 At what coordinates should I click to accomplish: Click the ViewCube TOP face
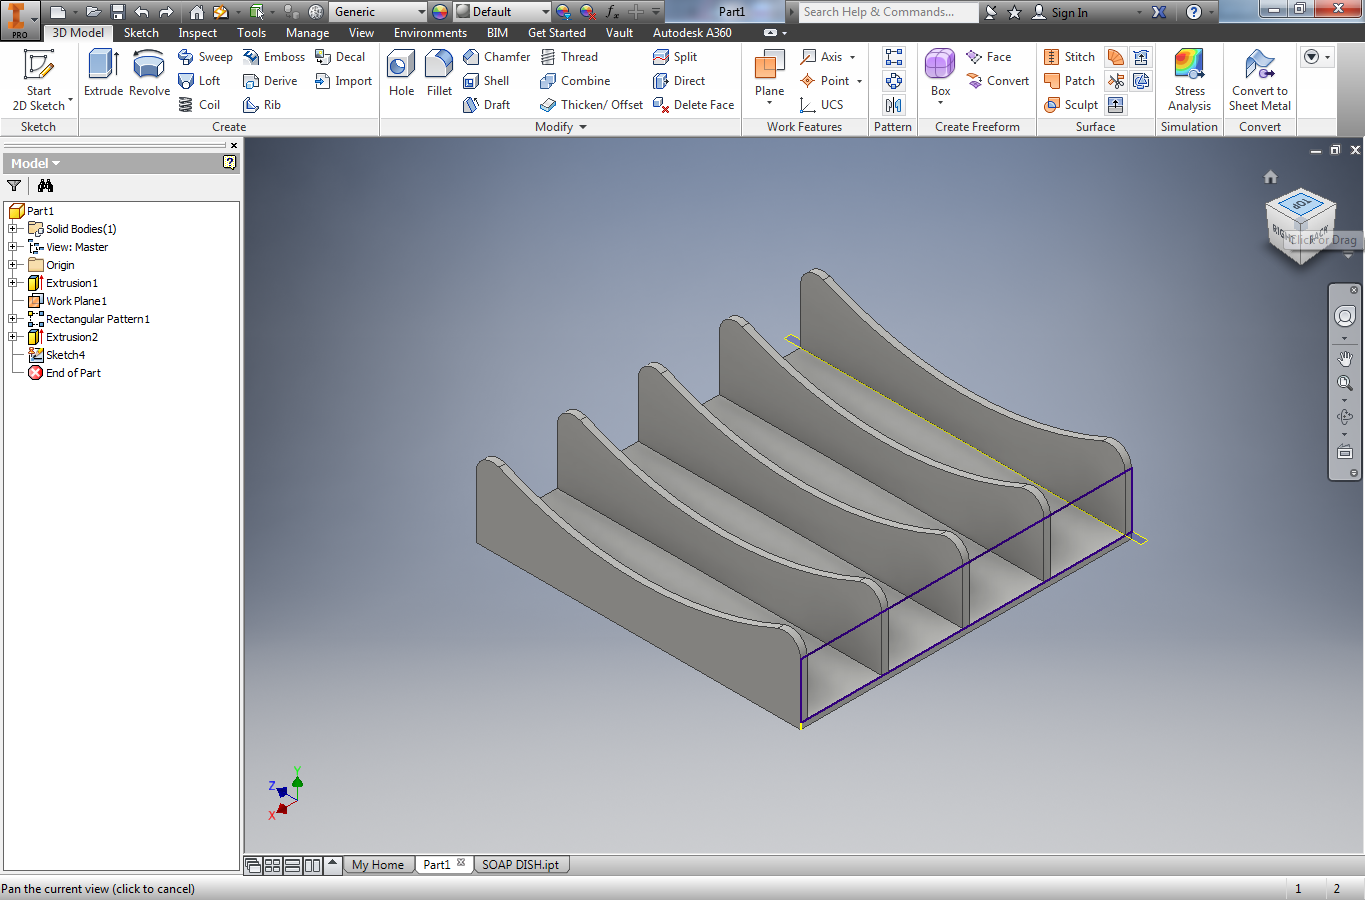pos(1300,205)
